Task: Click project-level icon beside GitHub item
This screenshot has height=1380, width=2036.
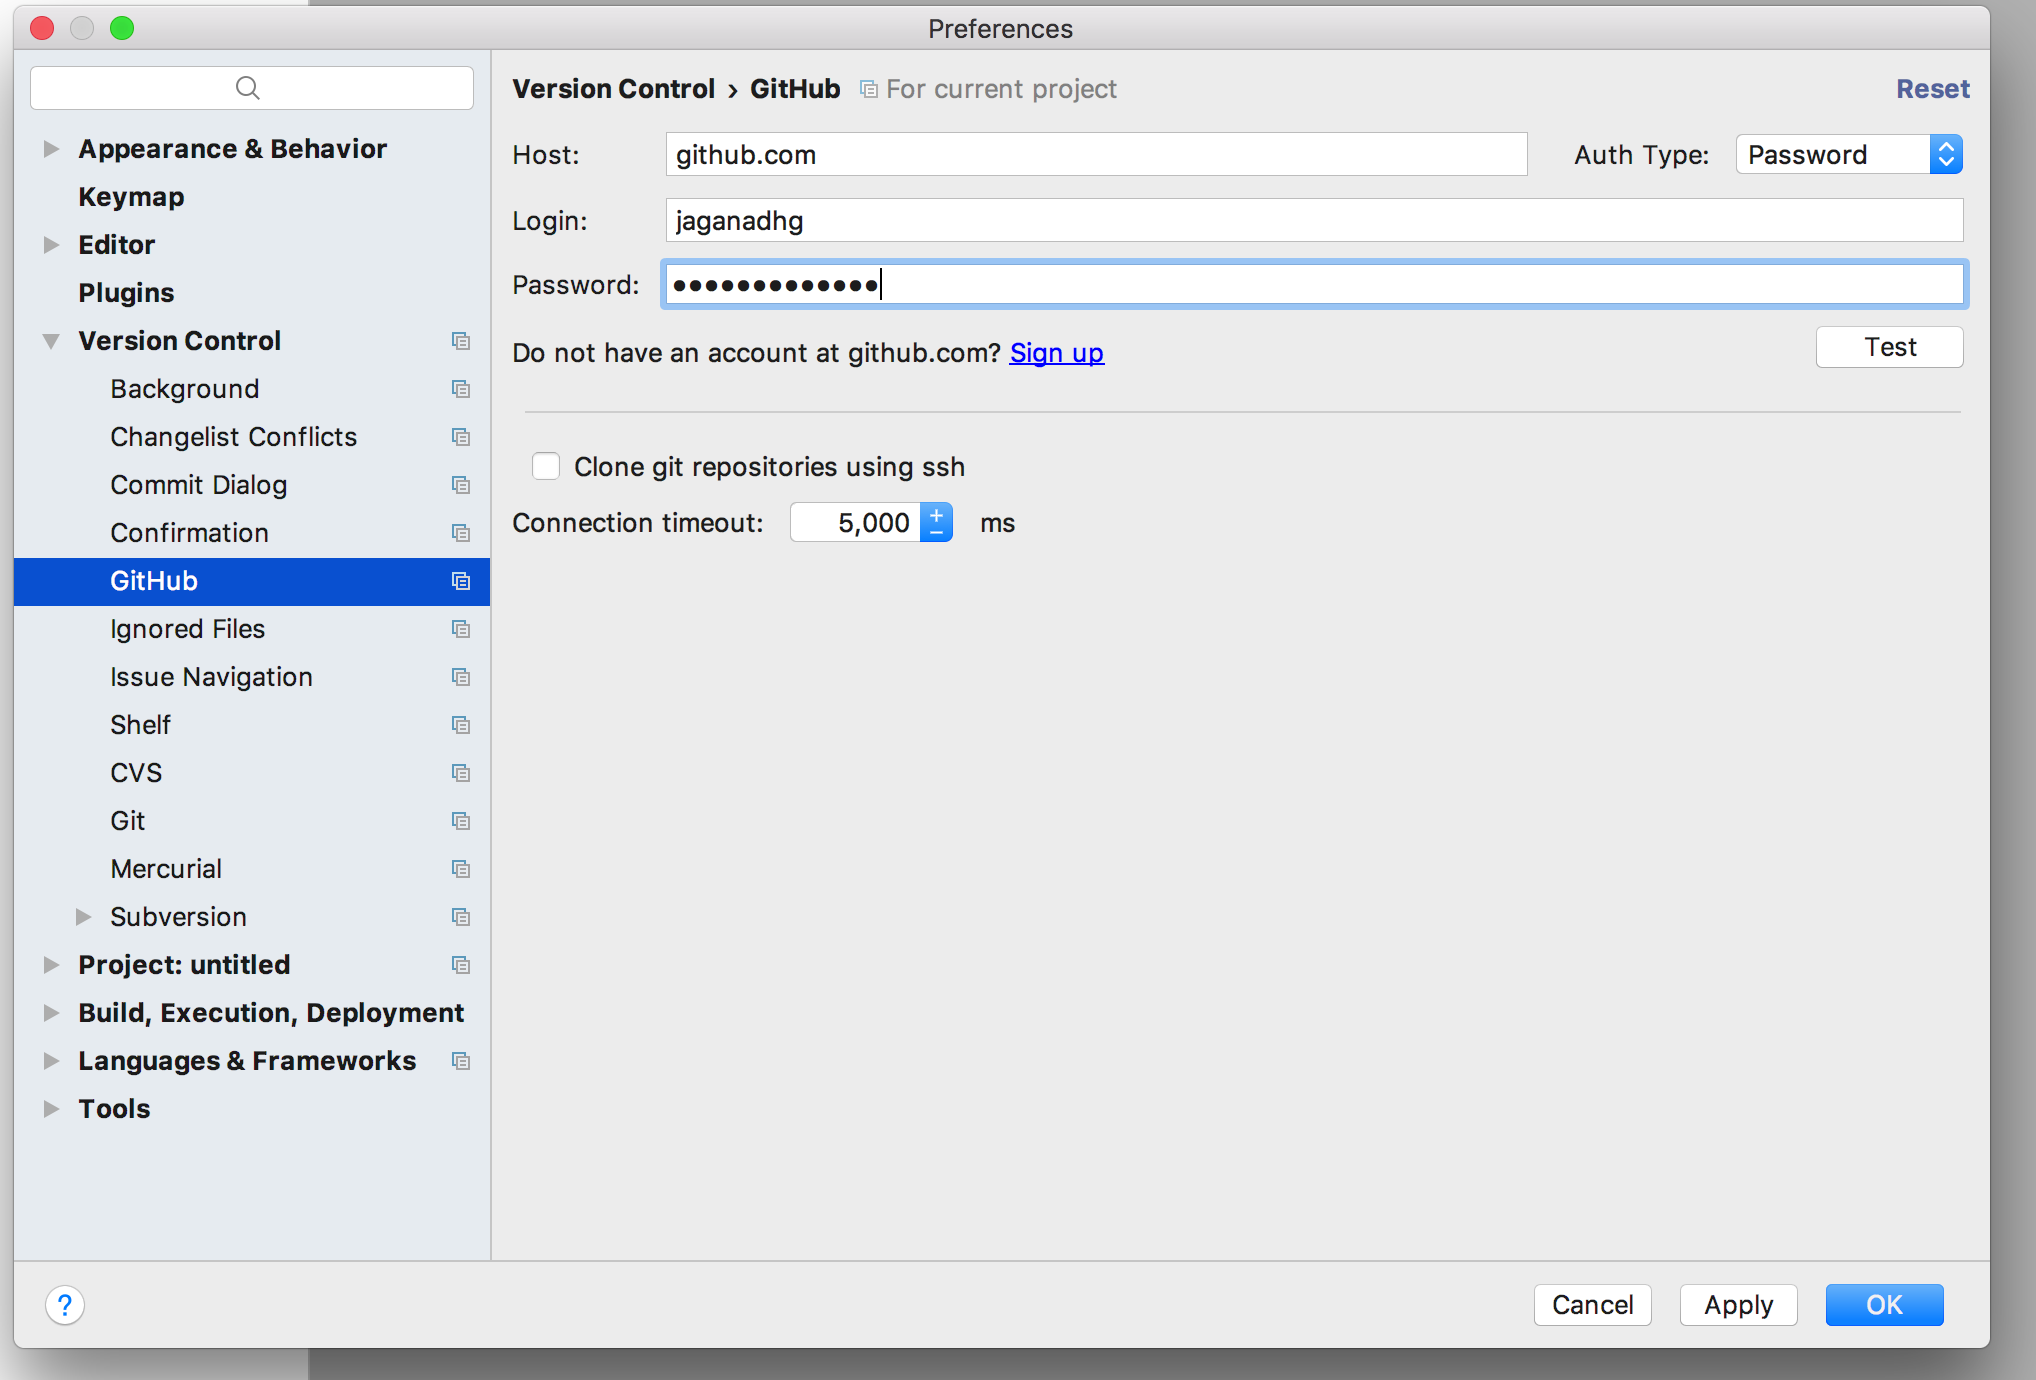Action: [x=461, y=581]
